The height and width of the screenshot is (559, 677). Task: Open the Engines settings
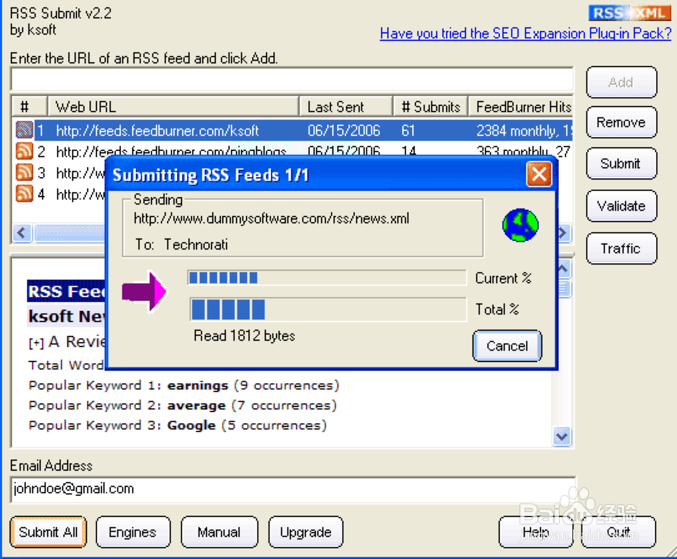point(133,532)
